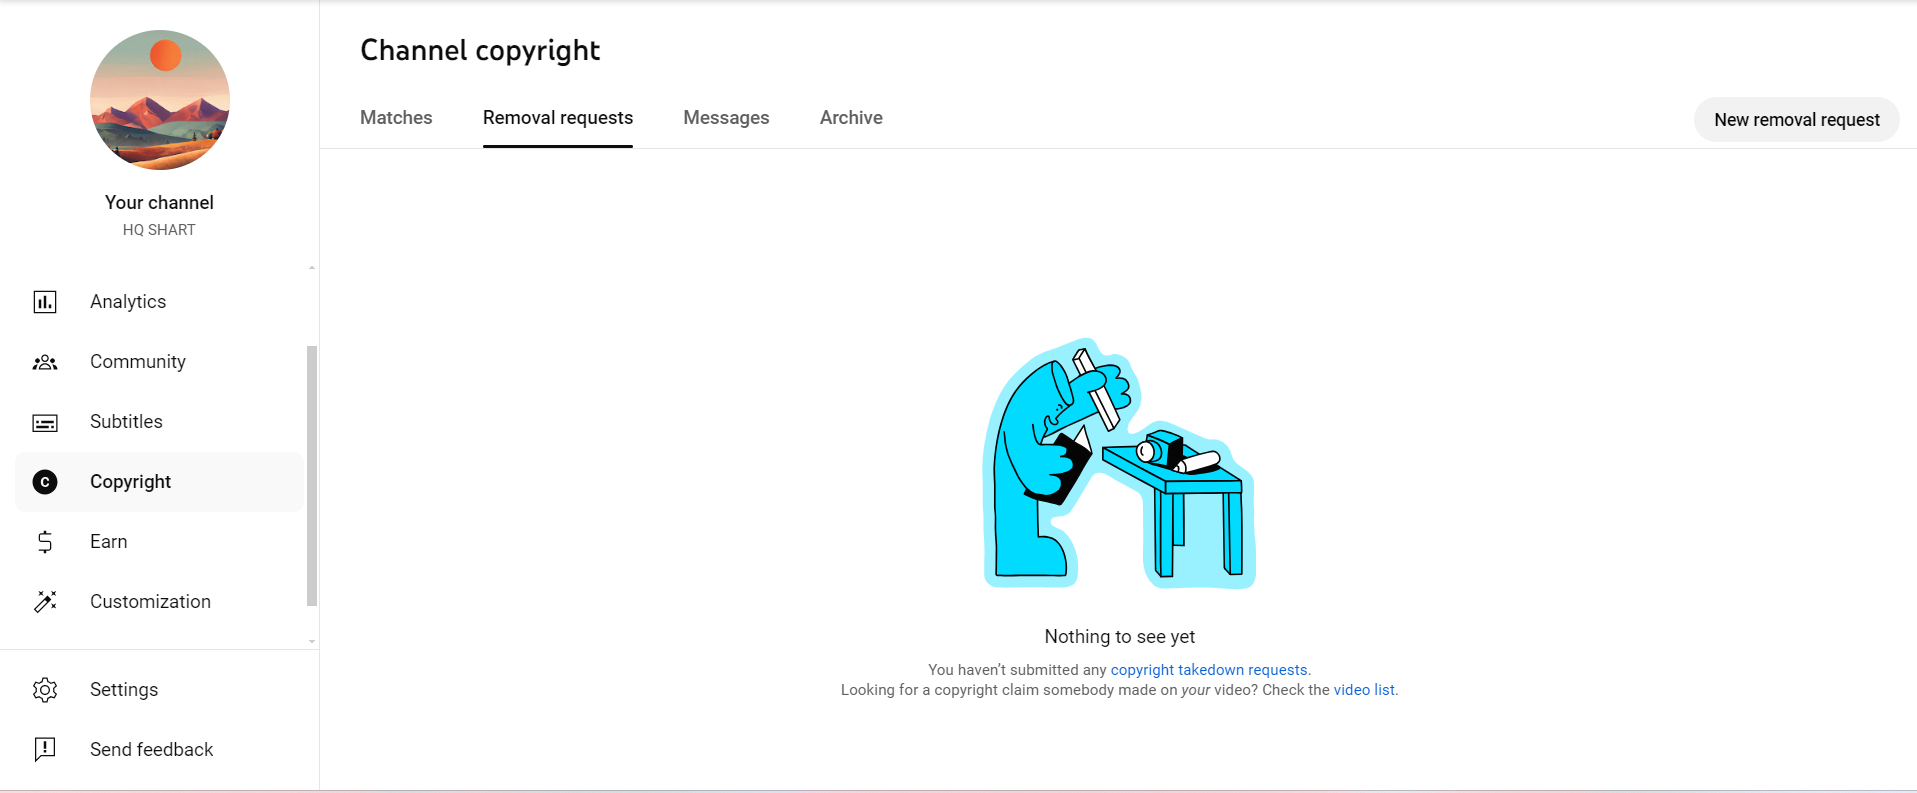This screenshot has height=793, width=1917.
Task: Click the Send feedback exclamation icon
Action: click(45, 749)
